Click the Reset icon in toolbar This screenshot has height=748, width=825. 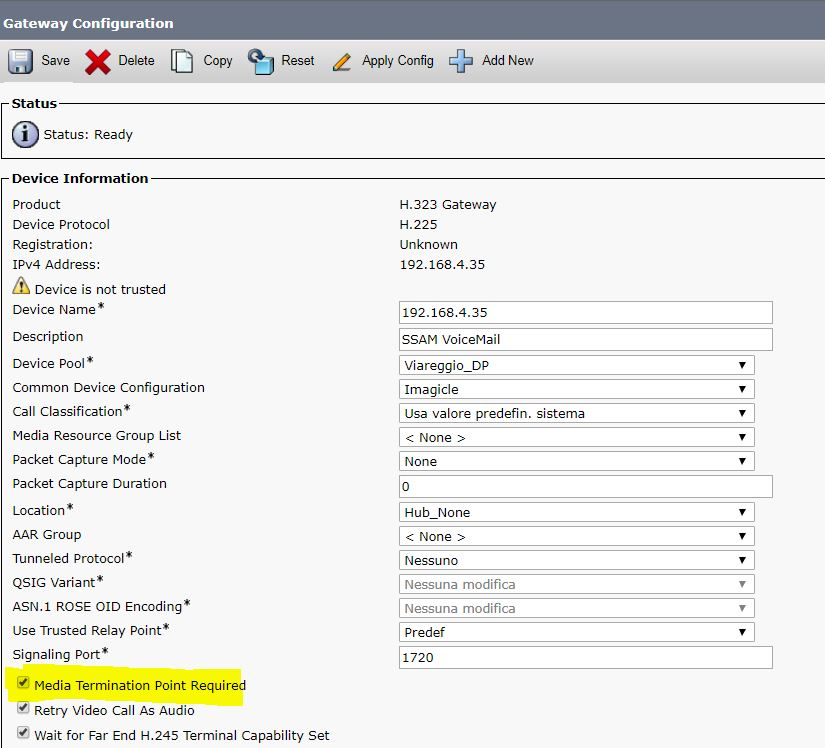coord(261,61)
